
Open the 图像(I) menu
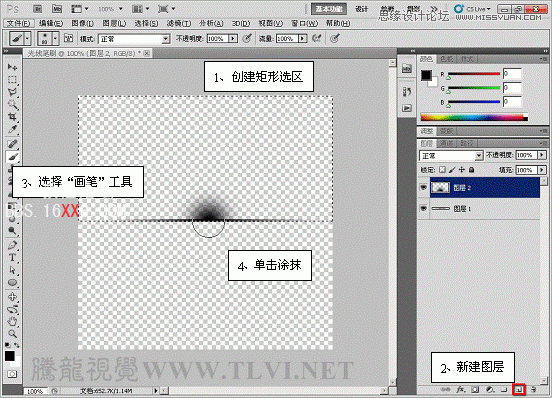[82, 23]
